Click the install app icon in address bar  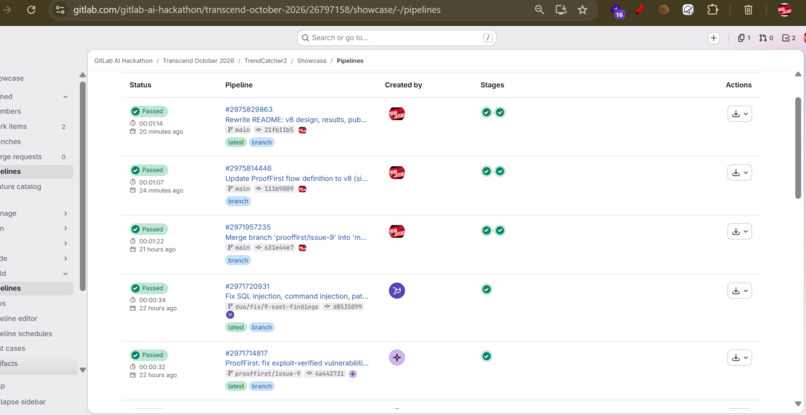[x=561, y=10]
